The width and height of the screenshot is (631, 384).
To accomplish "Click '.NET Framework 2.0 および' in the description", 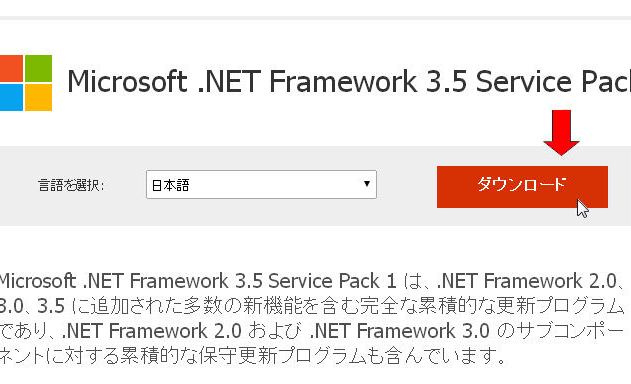I will point(181,331).
